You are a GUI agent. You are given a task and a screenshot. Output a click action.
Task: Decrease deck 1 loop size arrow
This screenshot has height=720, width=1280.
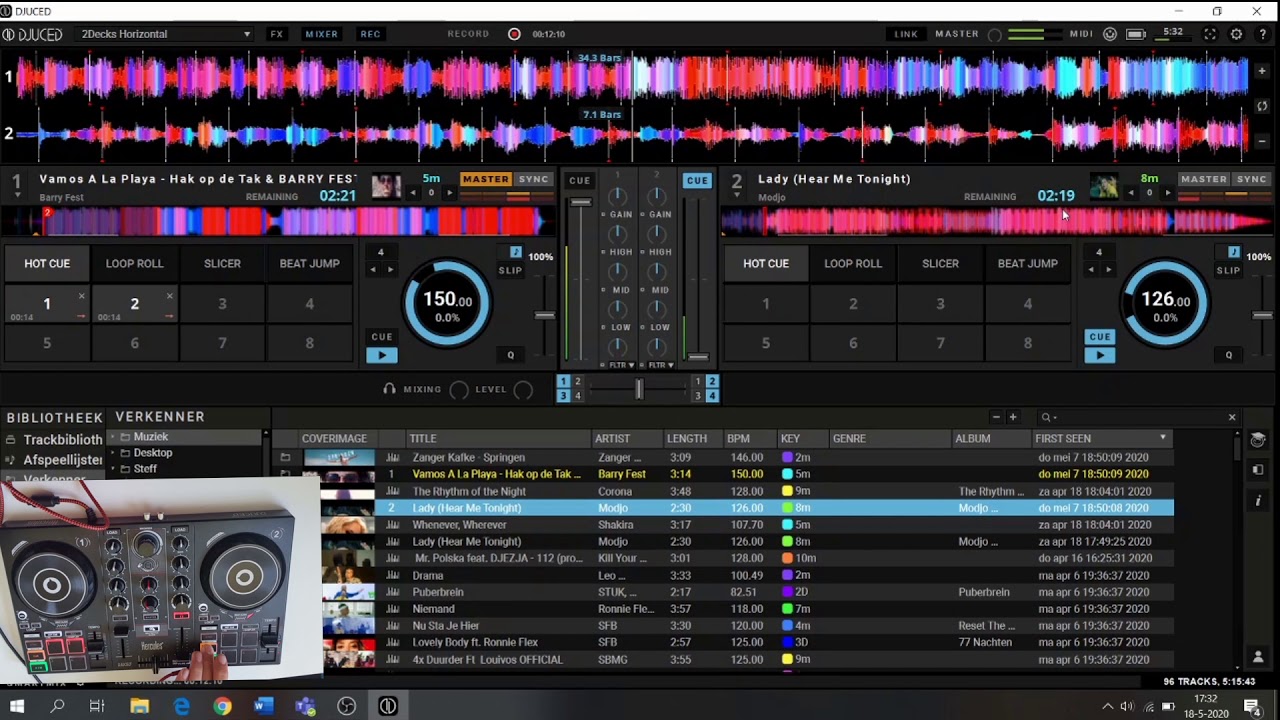373,270
